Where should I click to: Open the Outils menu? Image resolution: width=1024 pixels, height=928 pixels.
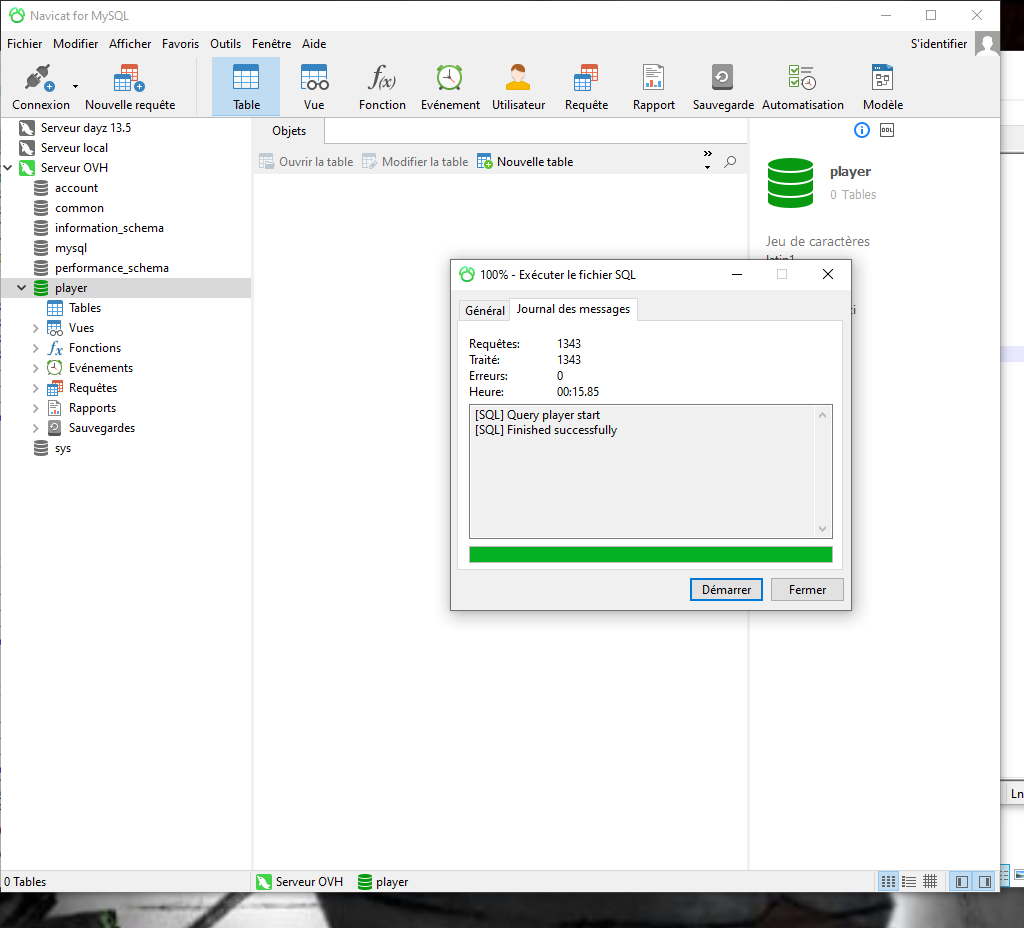click(225, 44)
